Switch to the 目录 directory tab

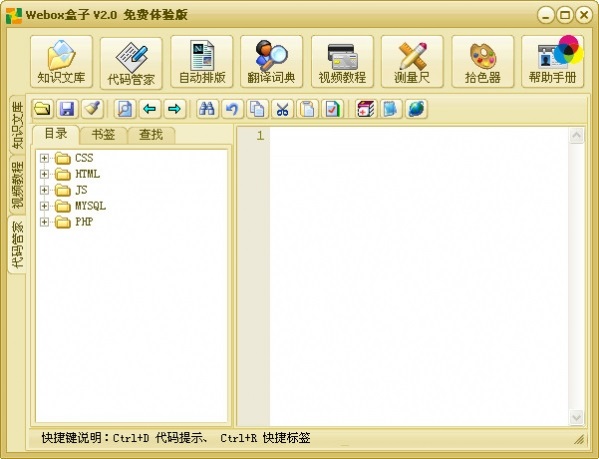point(56,134)
